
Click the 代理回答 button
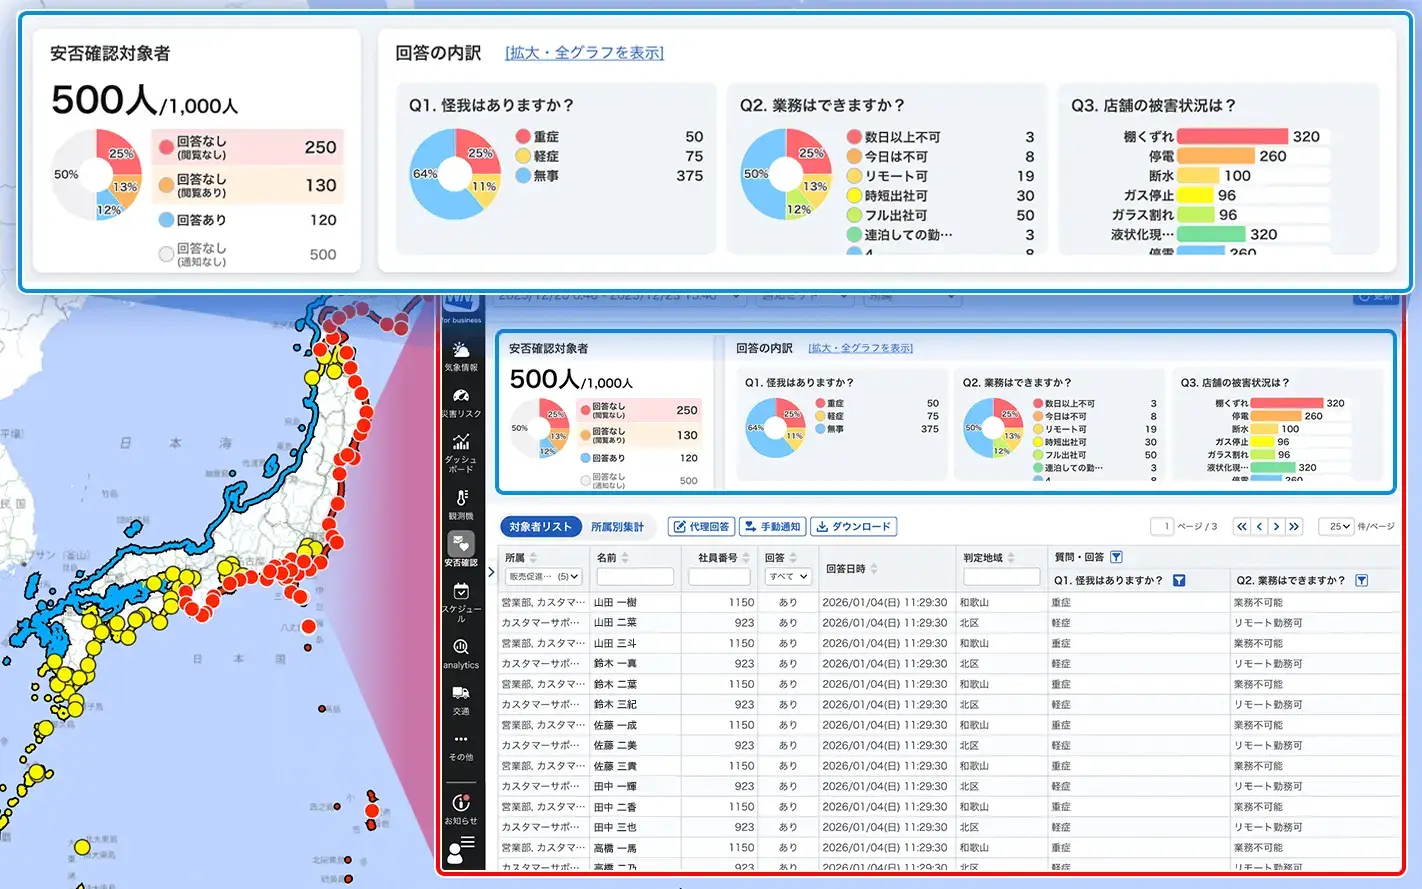[x=701, y=527]
